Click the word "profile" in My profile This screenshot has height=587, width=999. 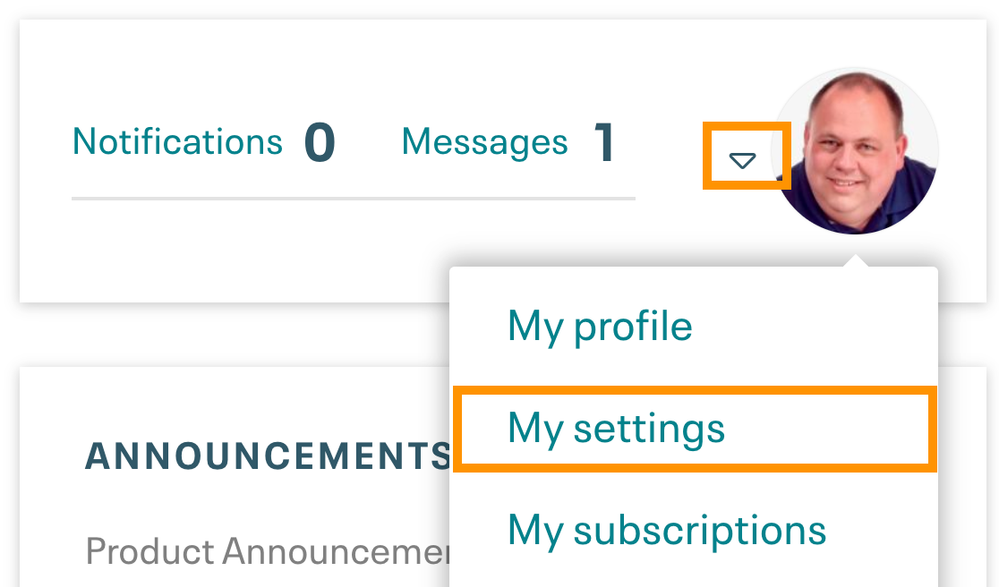(x=634, y=326)
